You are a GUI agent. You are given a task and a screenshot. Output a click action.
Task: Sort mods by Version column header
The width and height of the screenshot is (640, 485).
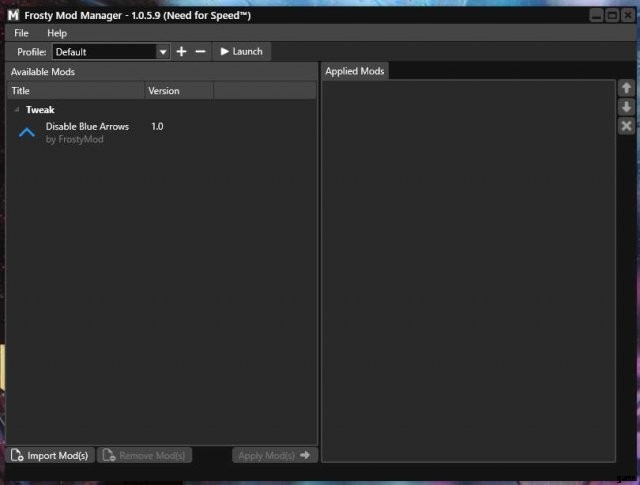click(178, 91)
